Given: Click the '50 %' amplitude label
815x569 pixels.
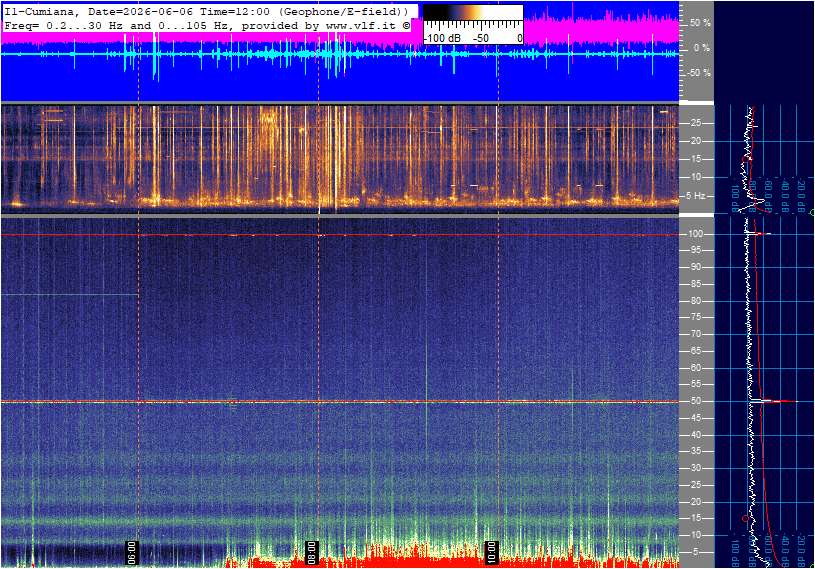Looking at the screenshot, I should [x=700, y=23].
